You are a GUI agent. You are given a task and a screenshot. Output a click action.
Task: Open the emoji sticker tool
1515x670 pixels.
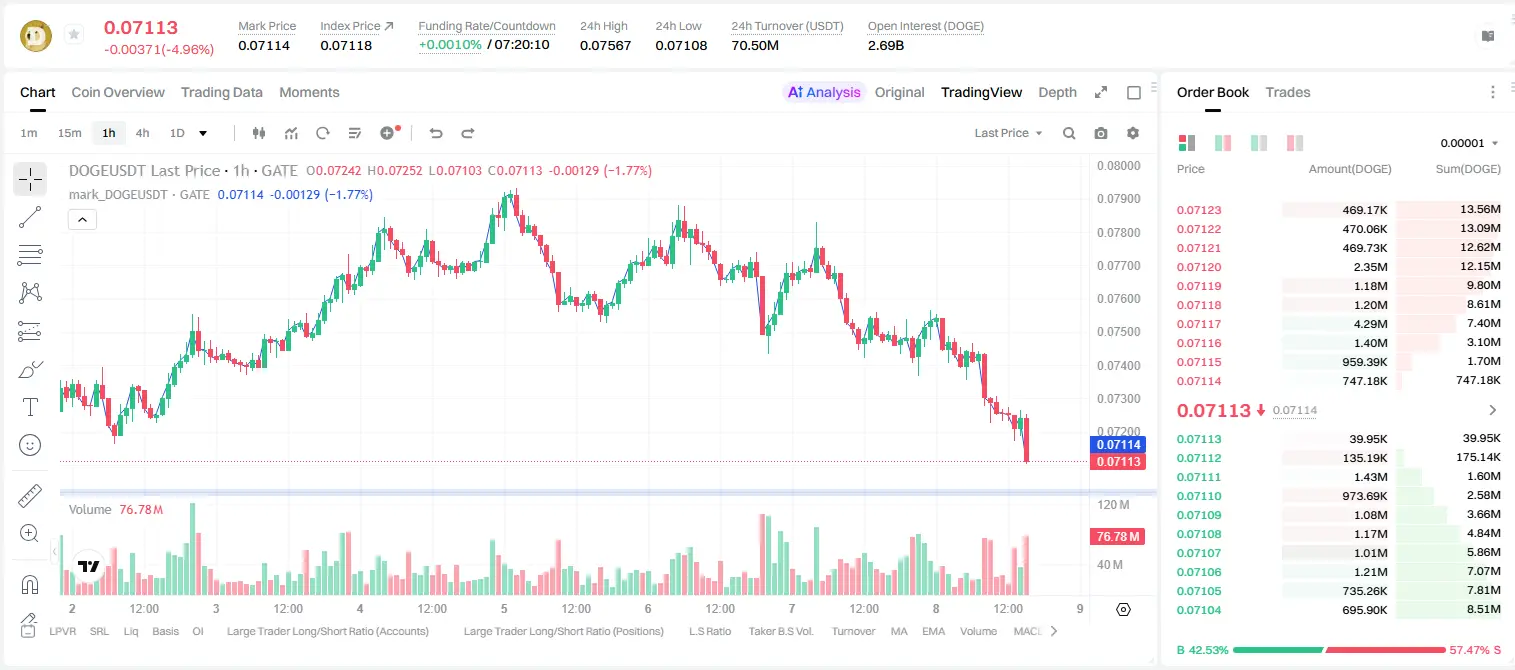tap(30, 445)
